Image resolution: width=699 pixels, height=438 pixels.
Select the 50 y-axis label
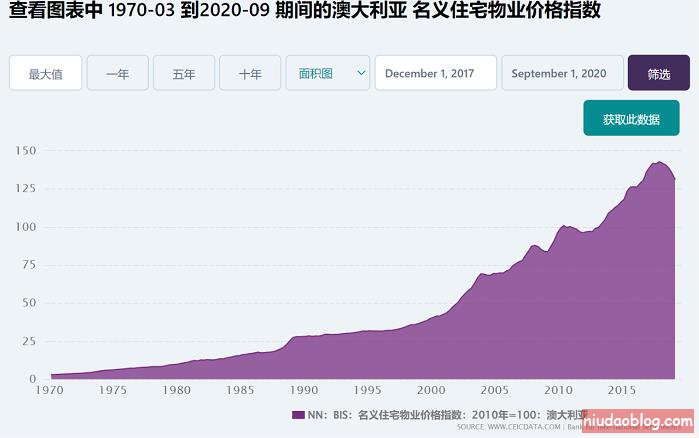point(29,303)
